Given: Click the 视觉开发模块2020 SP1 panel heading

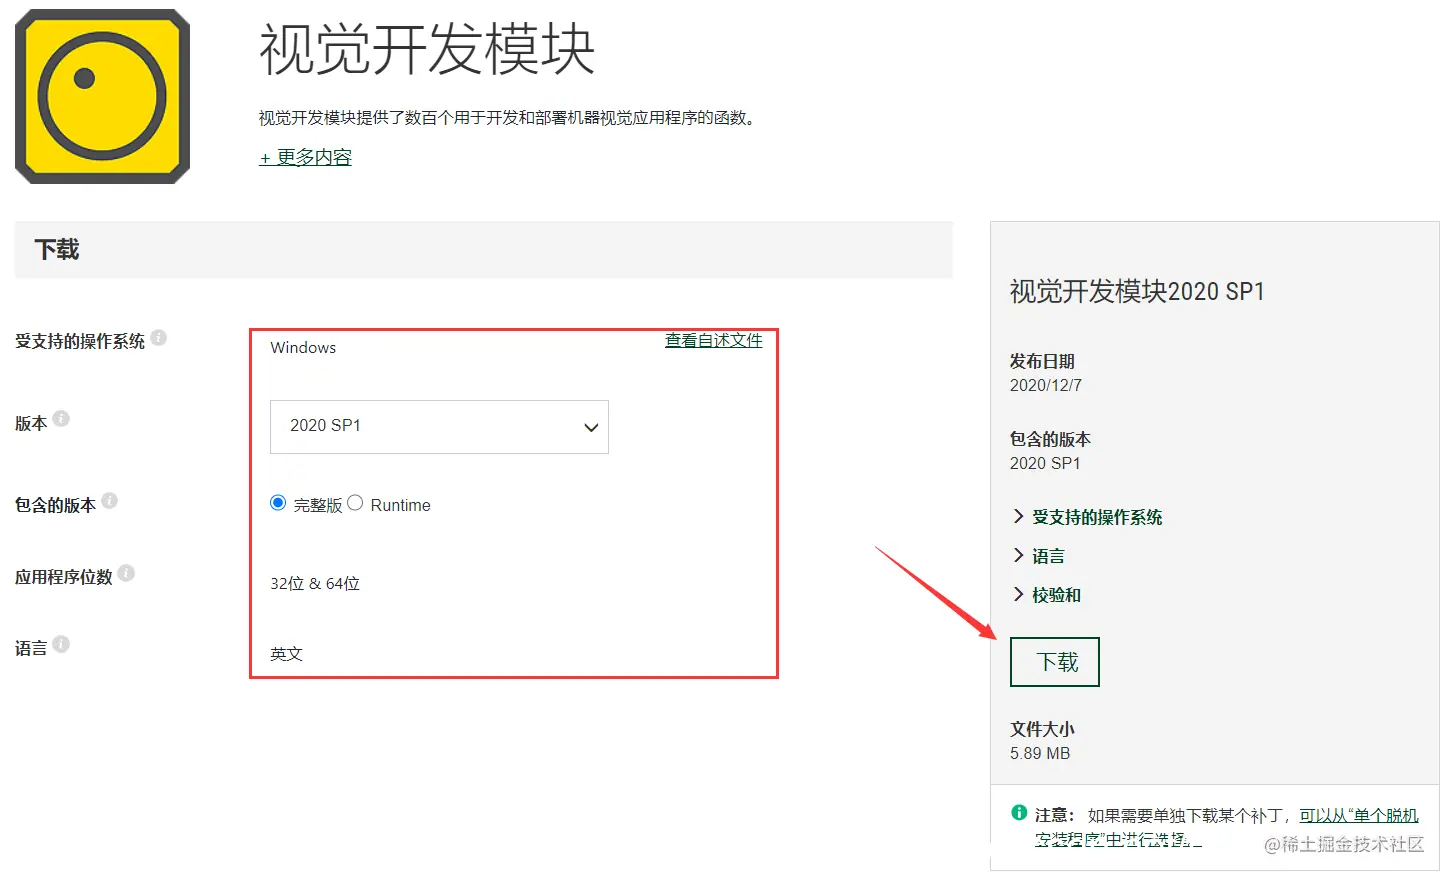Looking at the screenshot, I should 1137,292.
